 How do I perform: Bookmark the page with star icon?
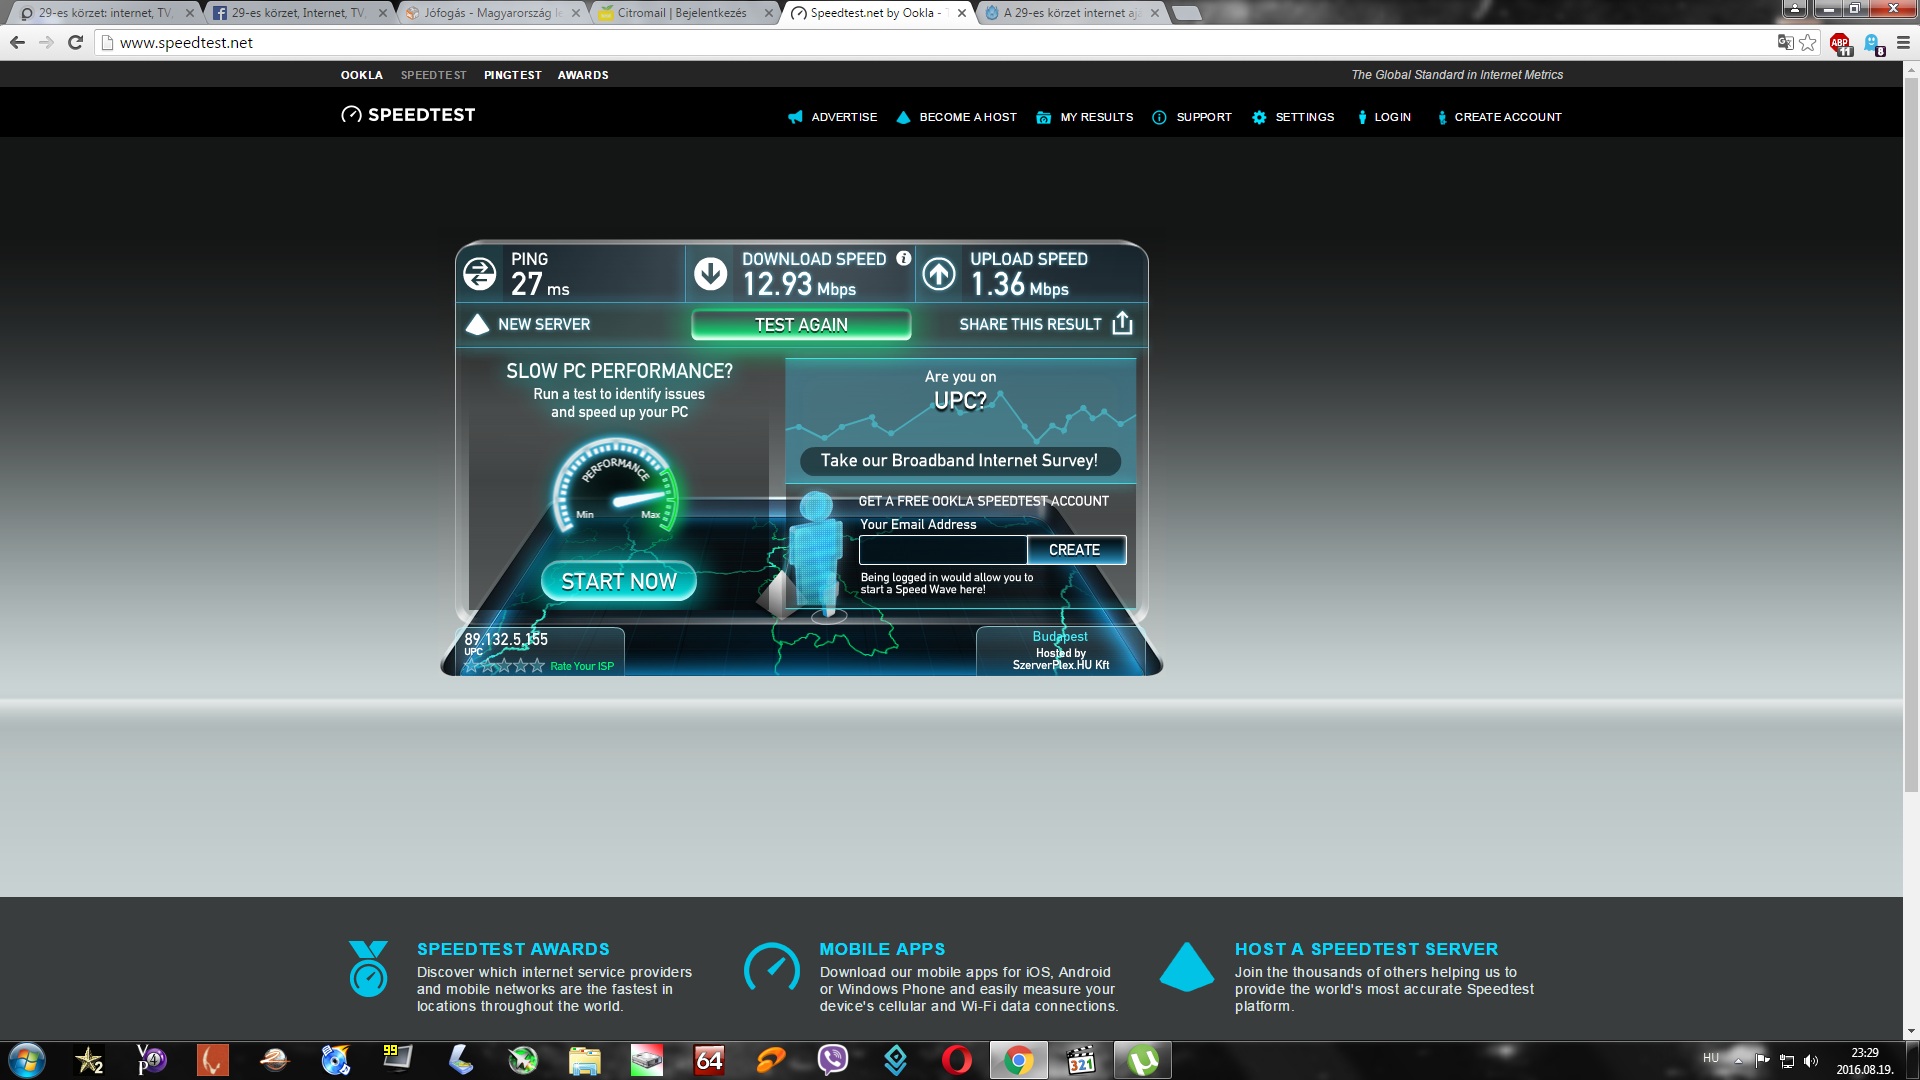coord(1808,42)
